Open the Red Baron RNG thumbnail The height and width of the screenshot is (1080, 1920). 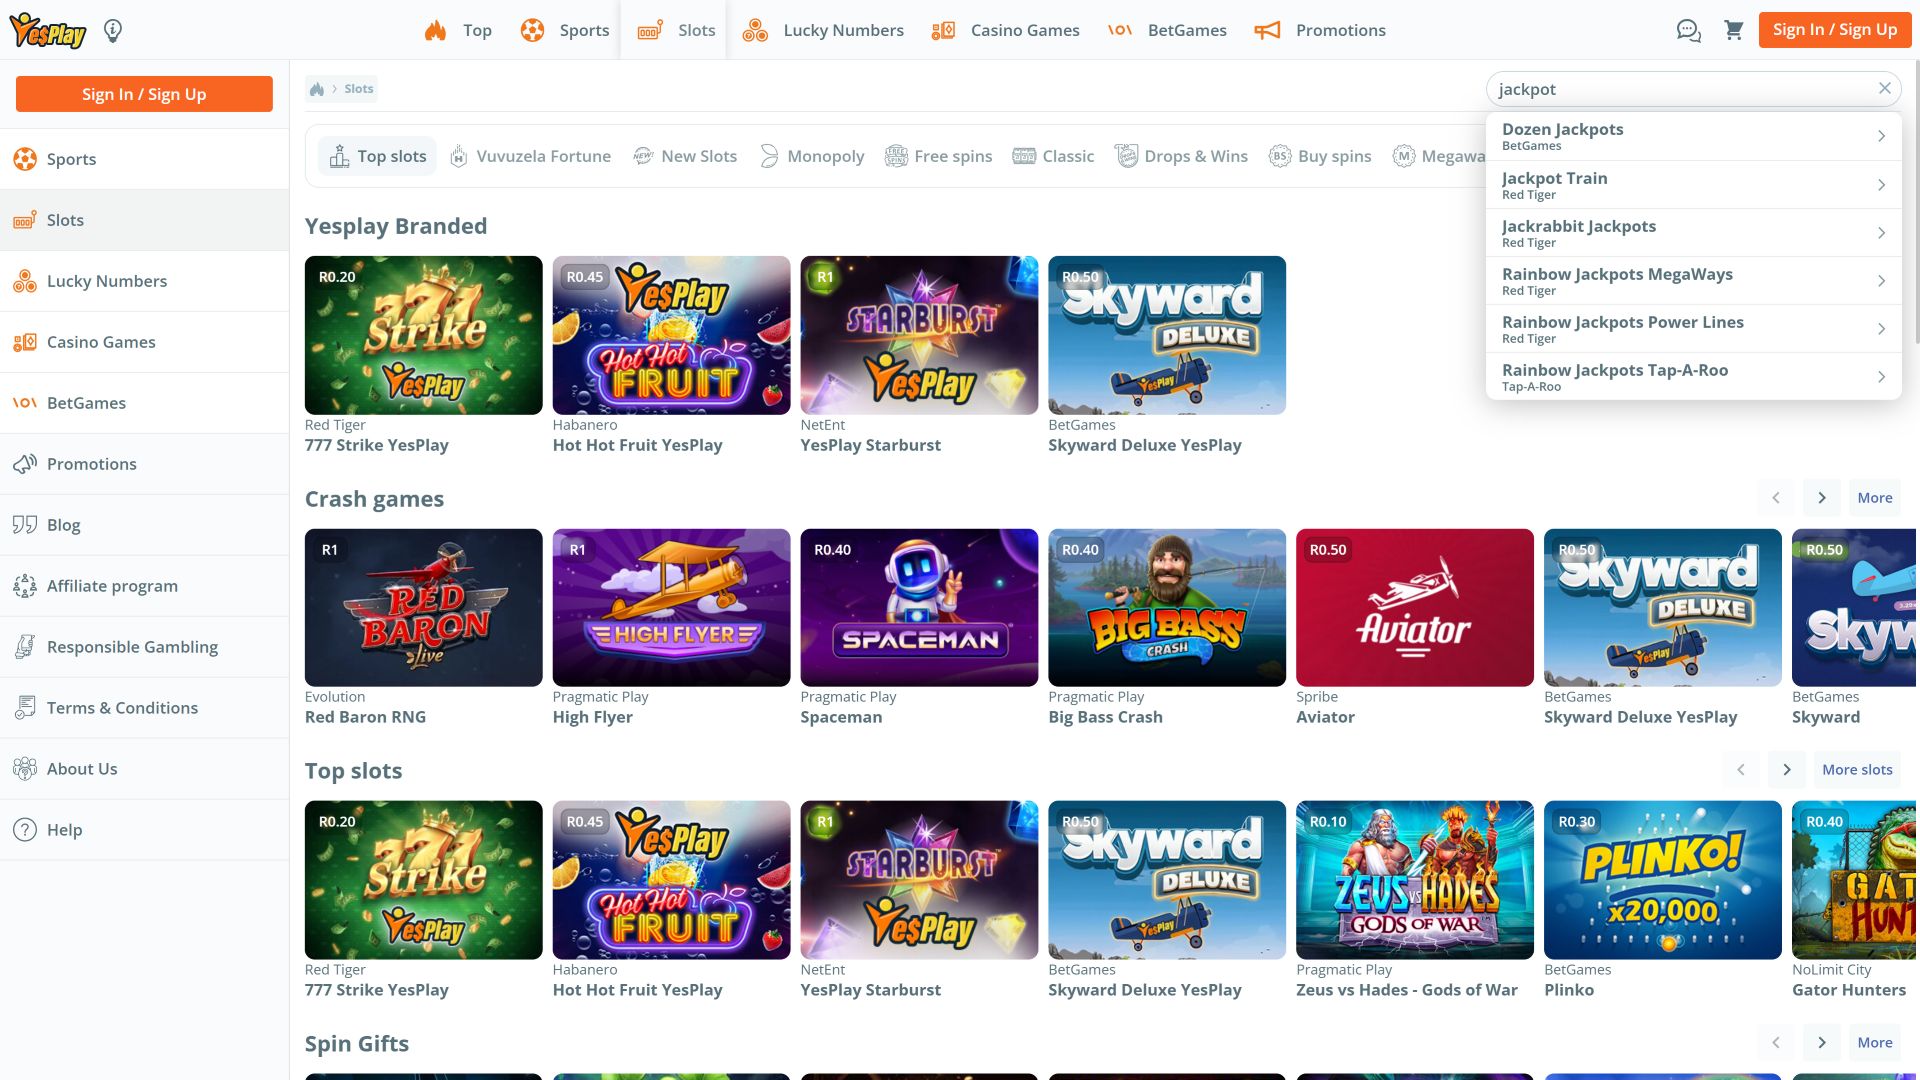[x=424, y=607]
